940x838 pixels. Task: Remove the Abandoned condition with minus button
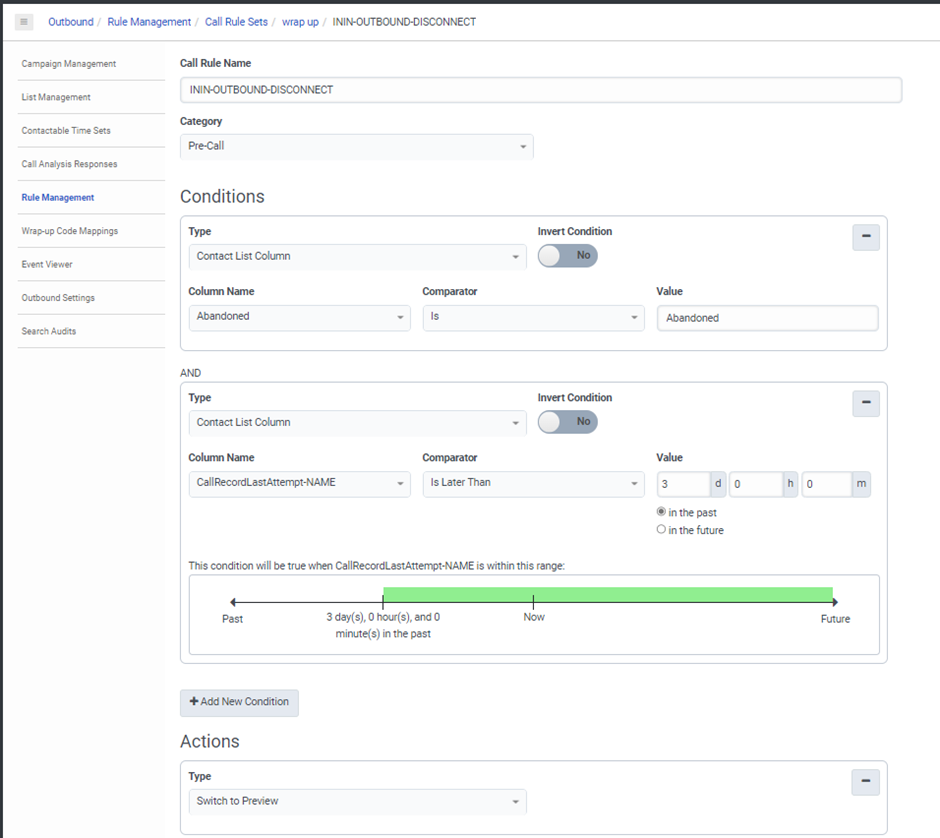(866, 237)
